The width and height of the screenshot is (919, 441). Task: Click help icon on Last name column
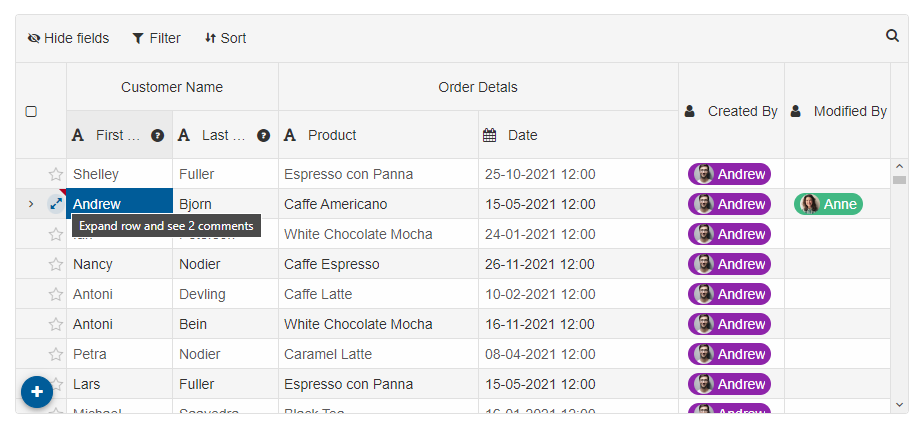coord(263,135)
